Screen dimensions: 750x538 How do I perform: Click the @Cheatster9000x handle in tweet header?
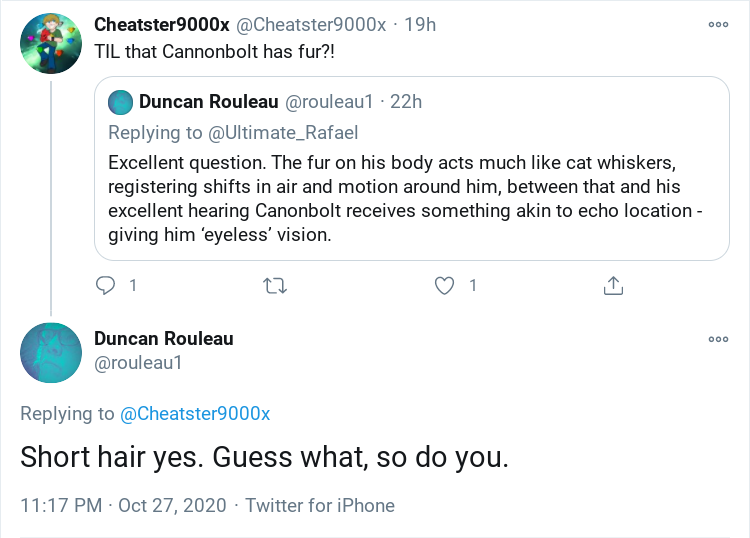coord(310,25)
